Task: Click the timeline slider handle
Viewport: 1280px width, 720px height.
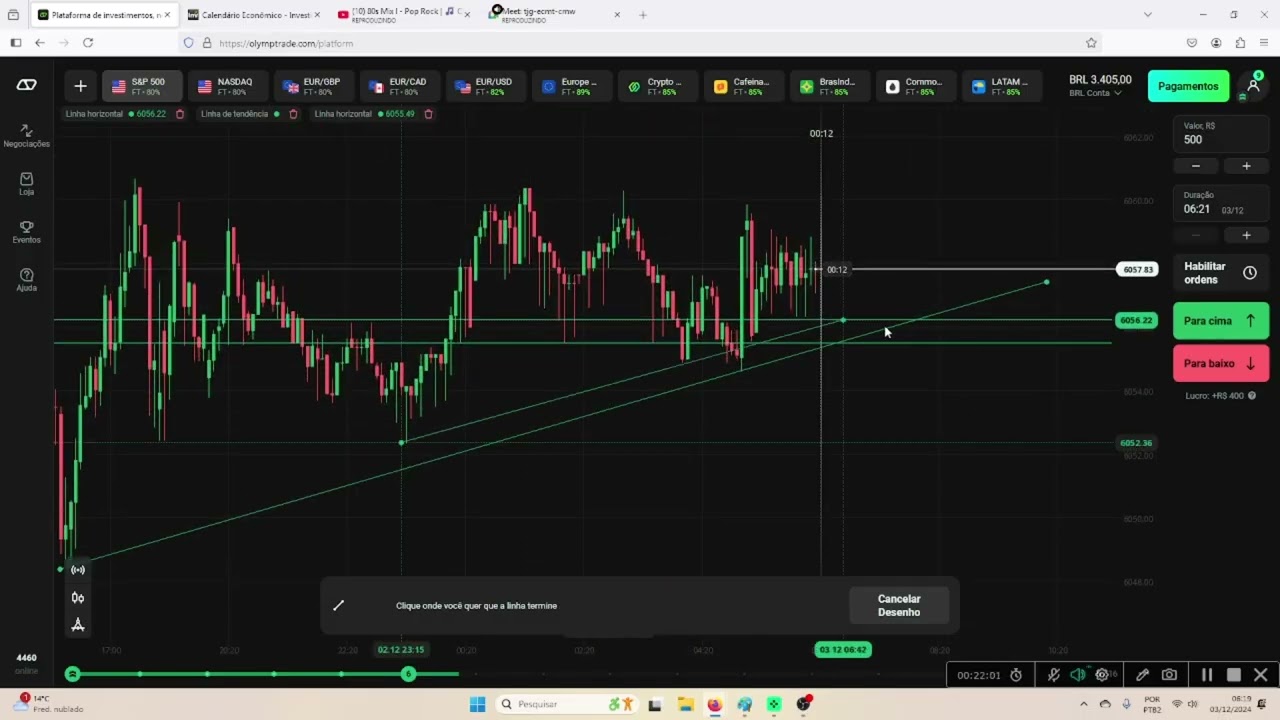Action: [x=408, y=674]
